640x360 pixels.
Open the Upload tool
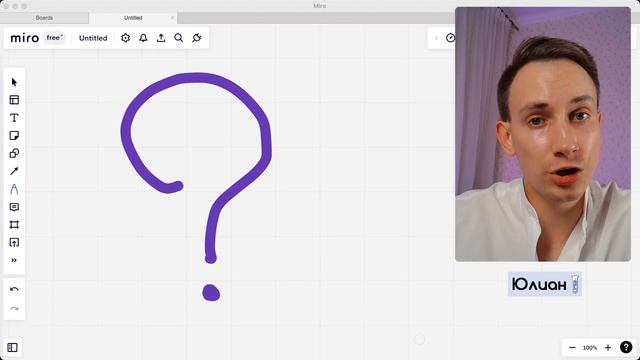point(14,242)
